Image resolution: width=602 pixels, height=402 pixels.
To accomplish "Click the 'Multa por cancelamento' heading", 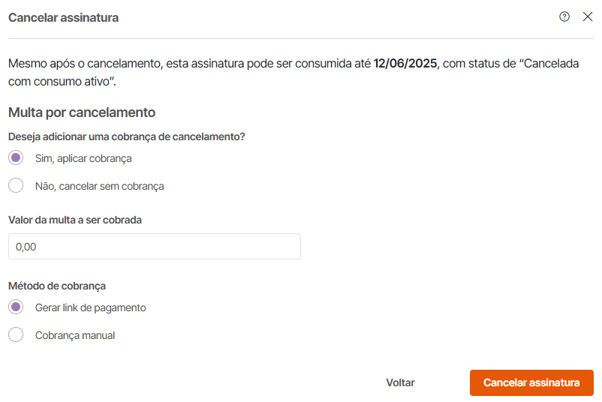I will click(x=82, y=112).
